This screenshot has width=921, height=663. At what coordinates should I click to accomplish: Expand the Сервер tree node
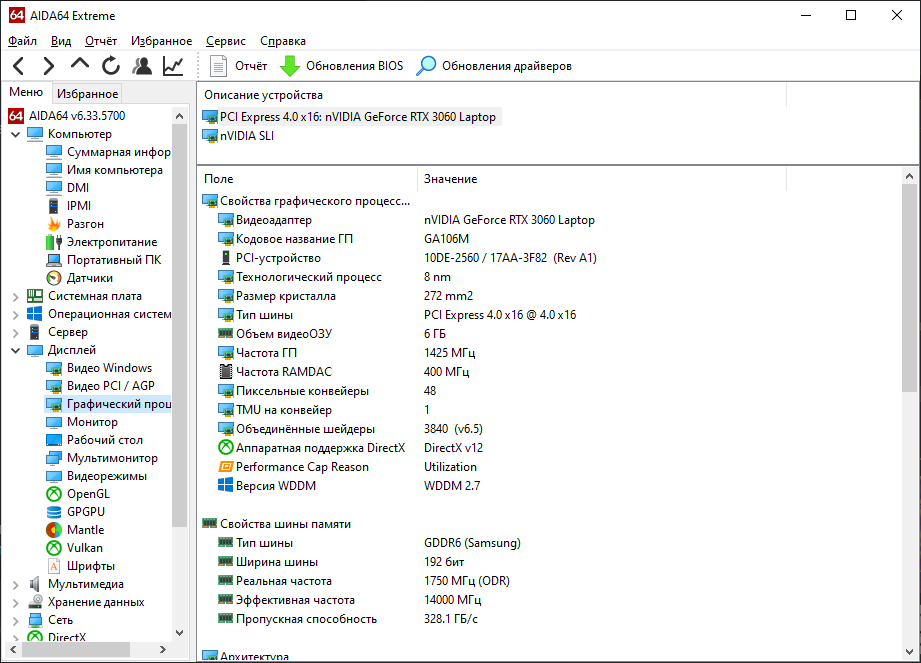pos(16,333)
